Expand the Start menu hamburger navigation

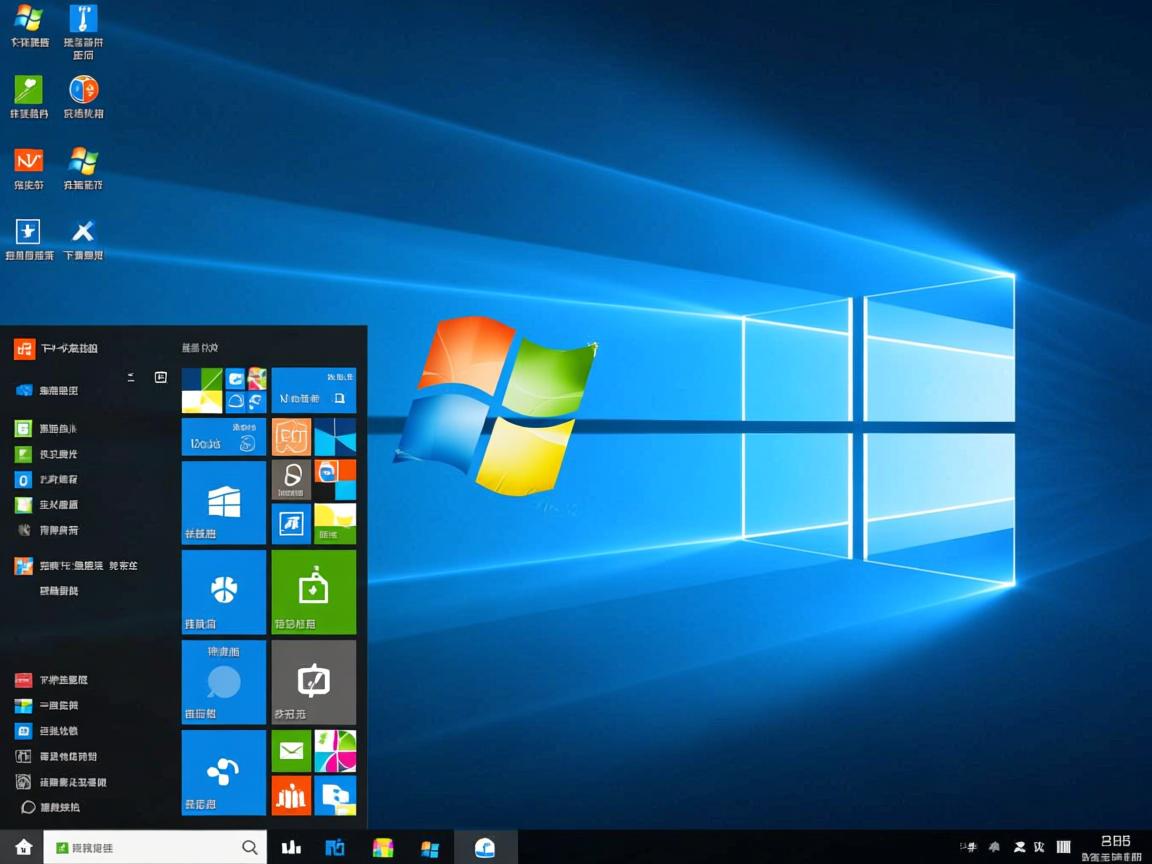tap(131, 378)
